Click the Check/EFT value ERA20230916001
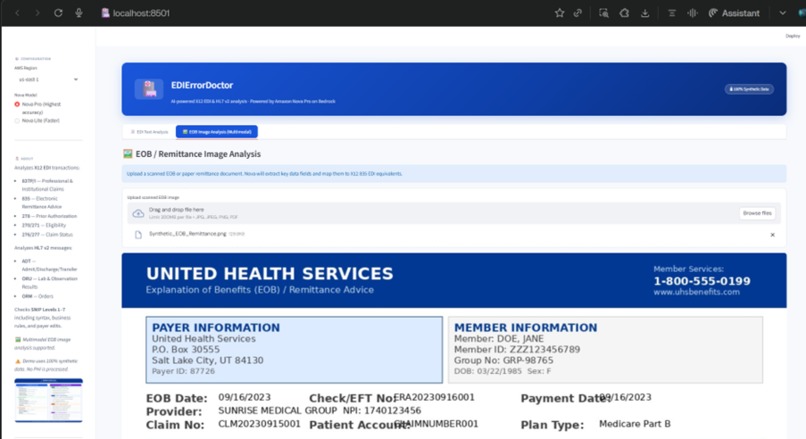 (x=434, y=397)
